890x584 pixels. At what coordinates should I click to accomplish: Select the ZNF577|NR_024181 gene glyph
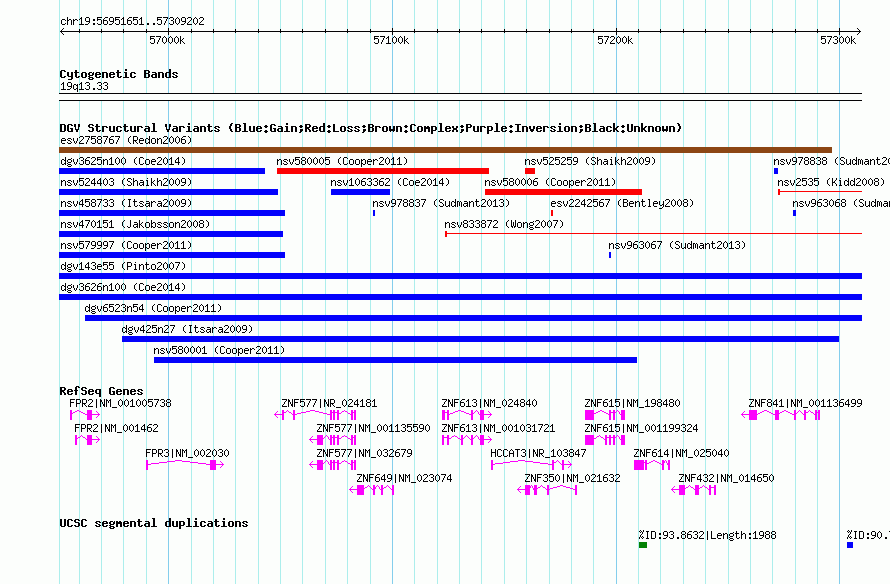(x=316, y=415)
